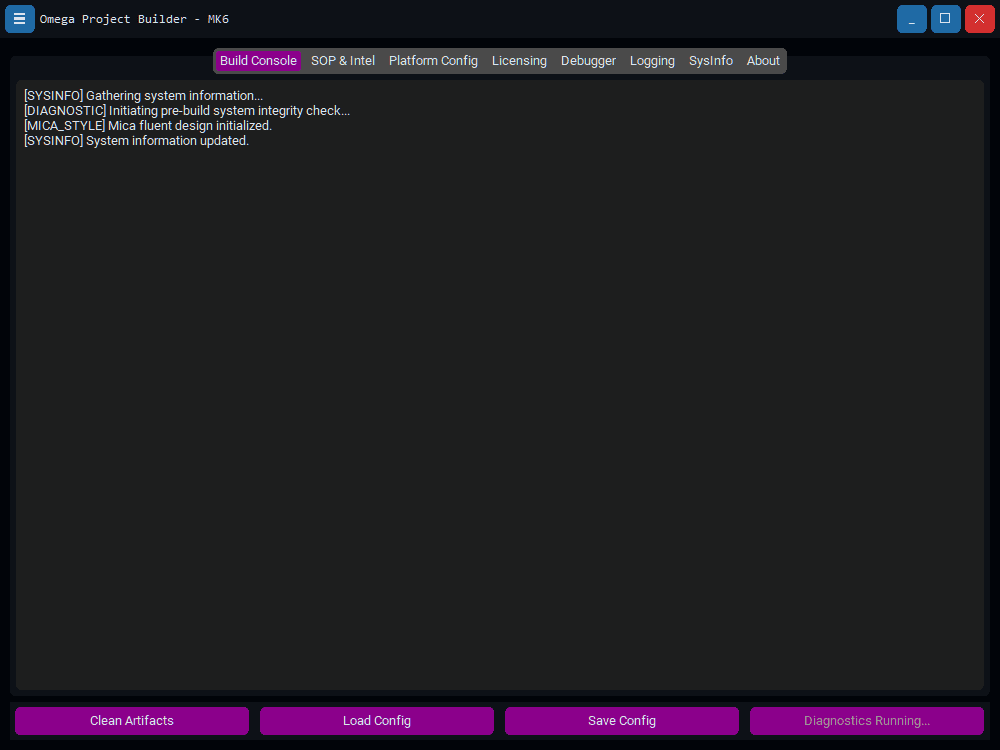Click the Save Config button
This screenshot has width=1000, height=750.
click(622, 721)
